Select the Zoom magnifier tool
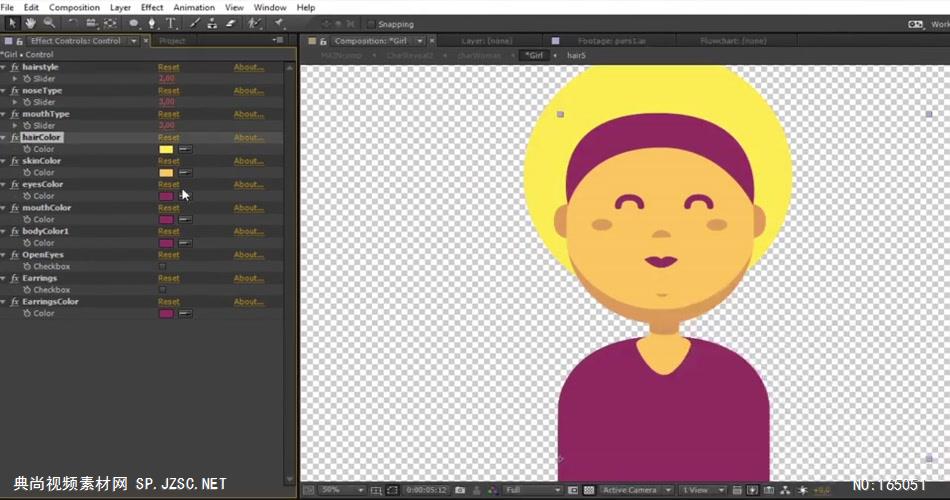The height and width of the screenshot is (500, 950). tap(48, 23)
